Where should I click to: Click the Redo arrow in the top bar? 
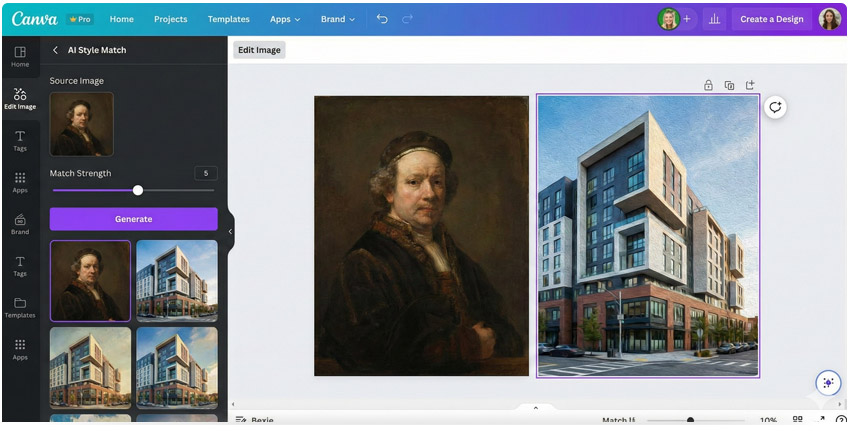coord(407,19)
